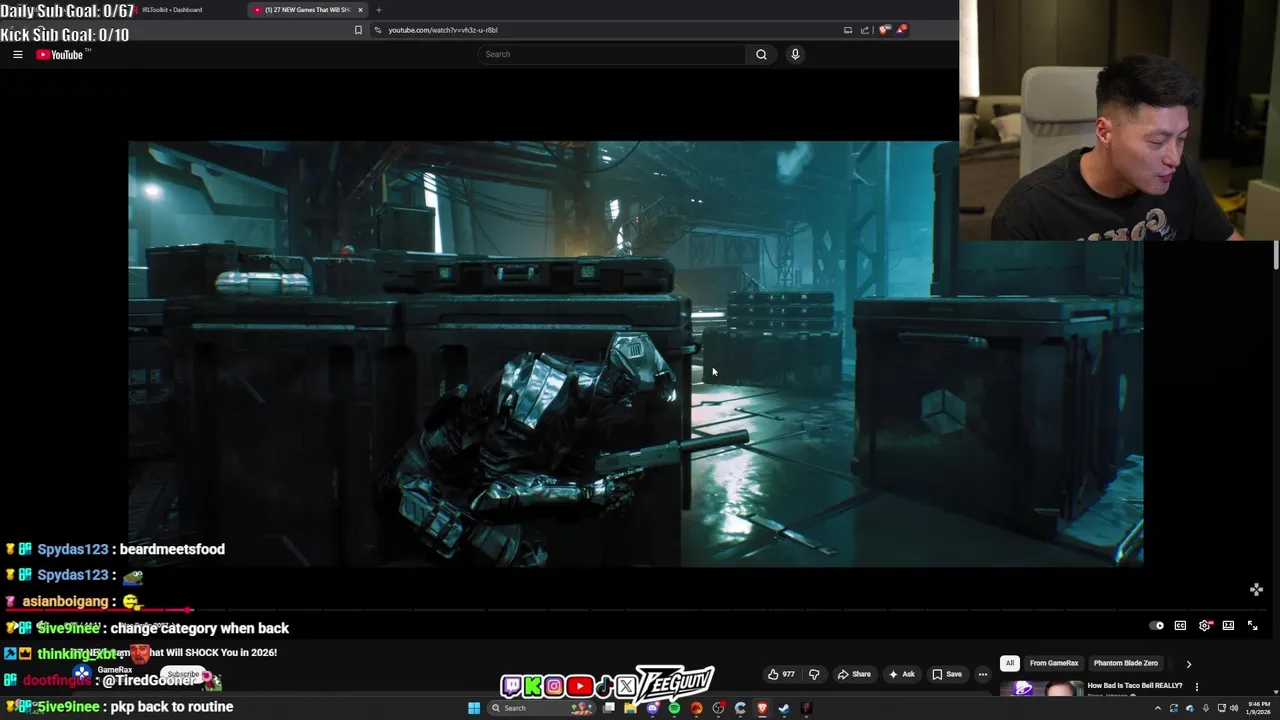Open the YouTube hamburger guide menu

[x=18, y=54]
